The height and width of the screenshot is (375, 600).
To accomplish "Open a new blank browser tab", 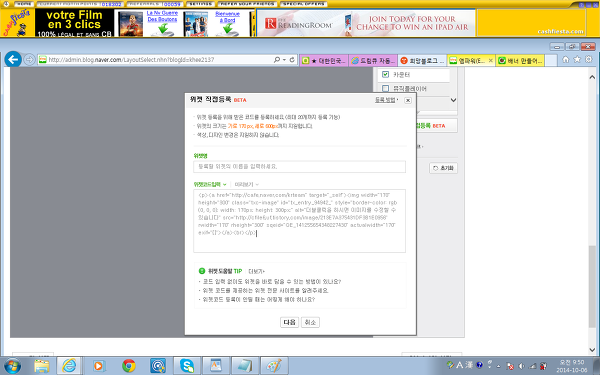I will pyautogui.click(x=550, y=60).
